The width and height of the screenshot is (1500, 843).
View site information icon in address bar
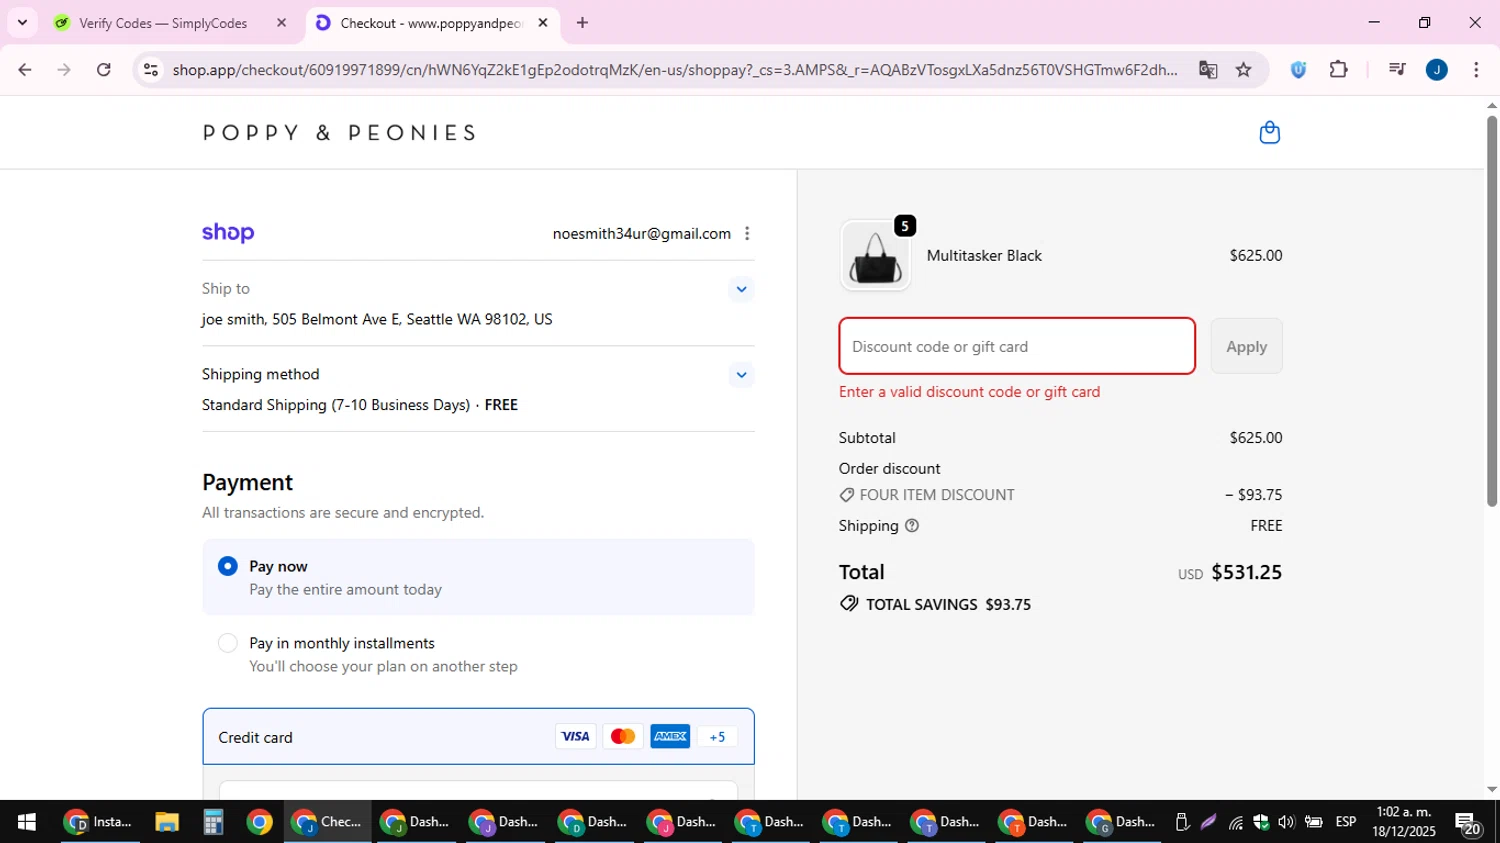tap(151, 70)
